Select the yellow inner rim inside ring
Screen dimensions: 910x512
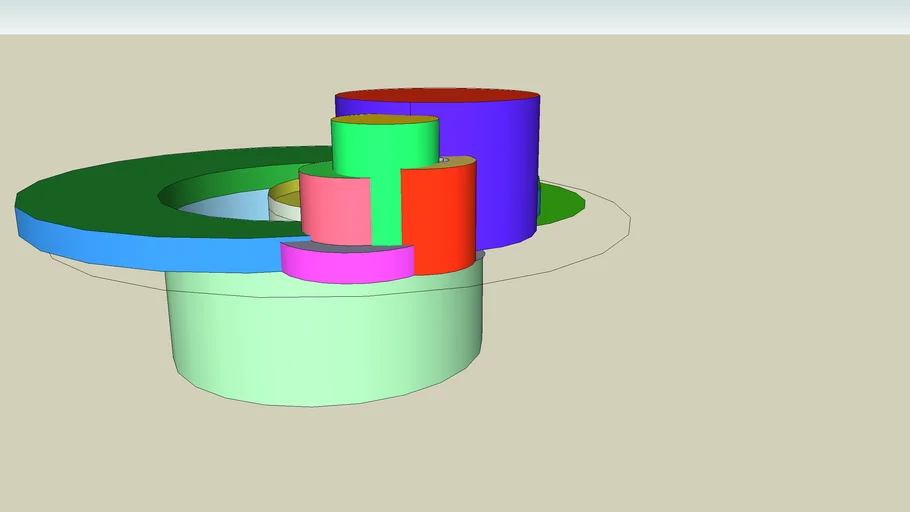[285, 195]
